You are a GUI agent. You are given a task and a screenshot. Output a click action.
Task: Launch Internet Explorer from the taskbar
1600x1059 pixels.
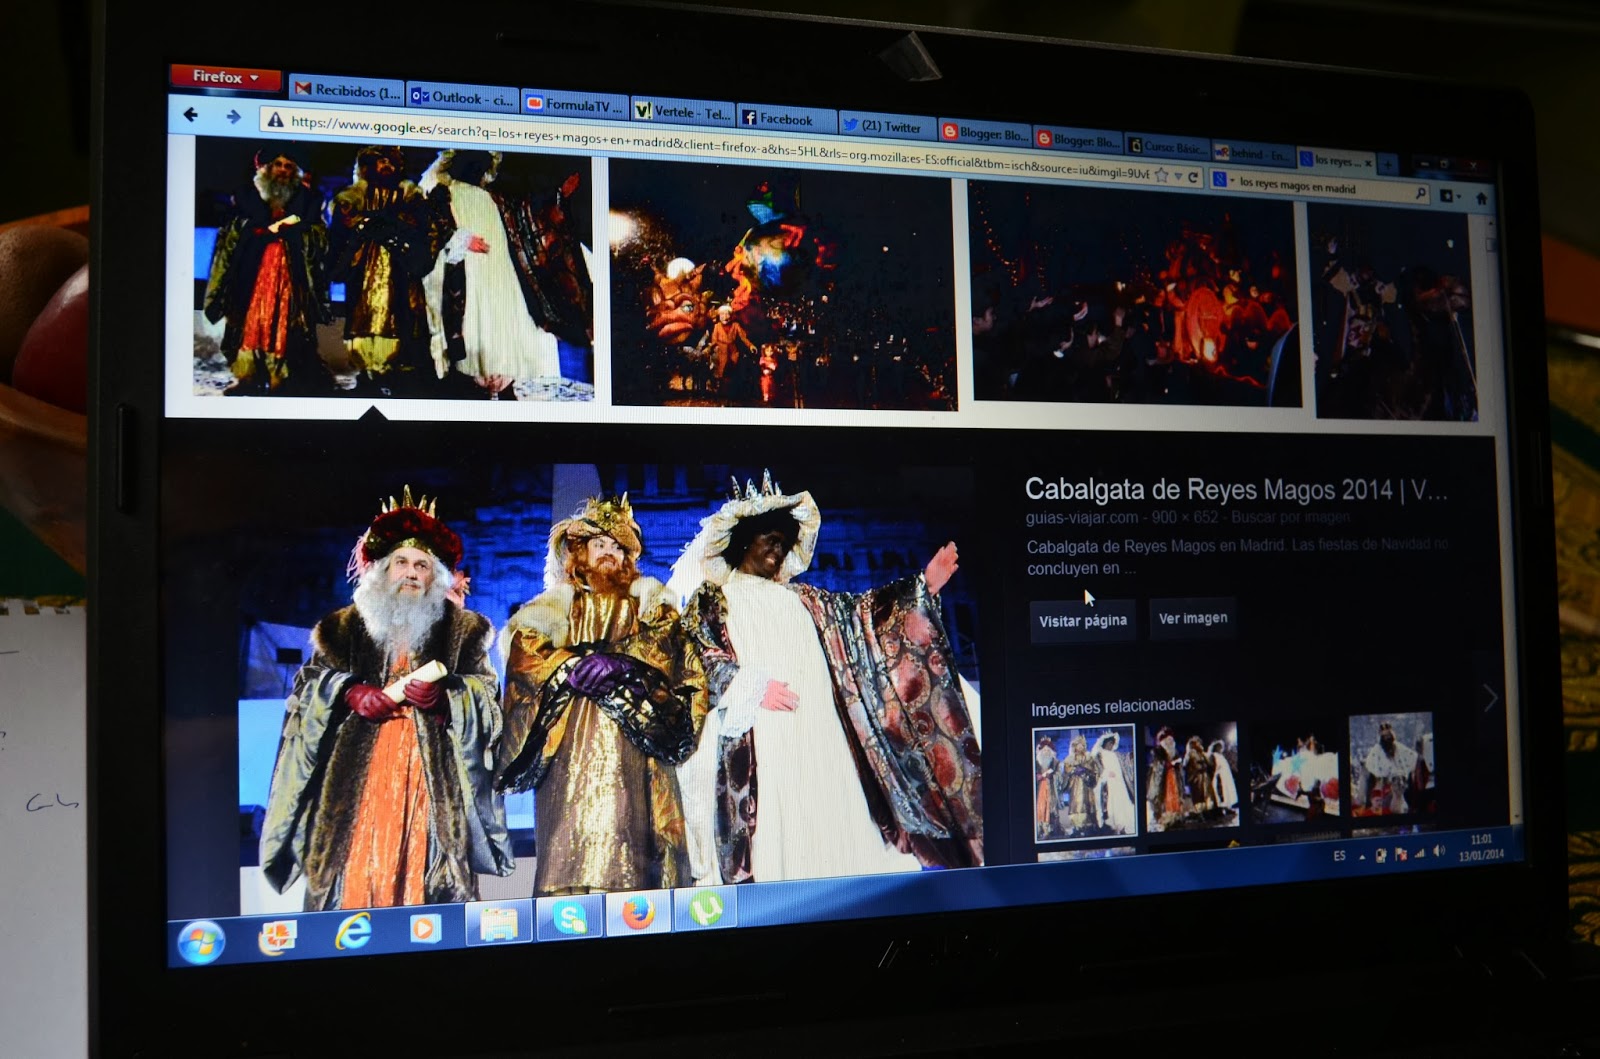pyautogui.click(x=352, y=932)
